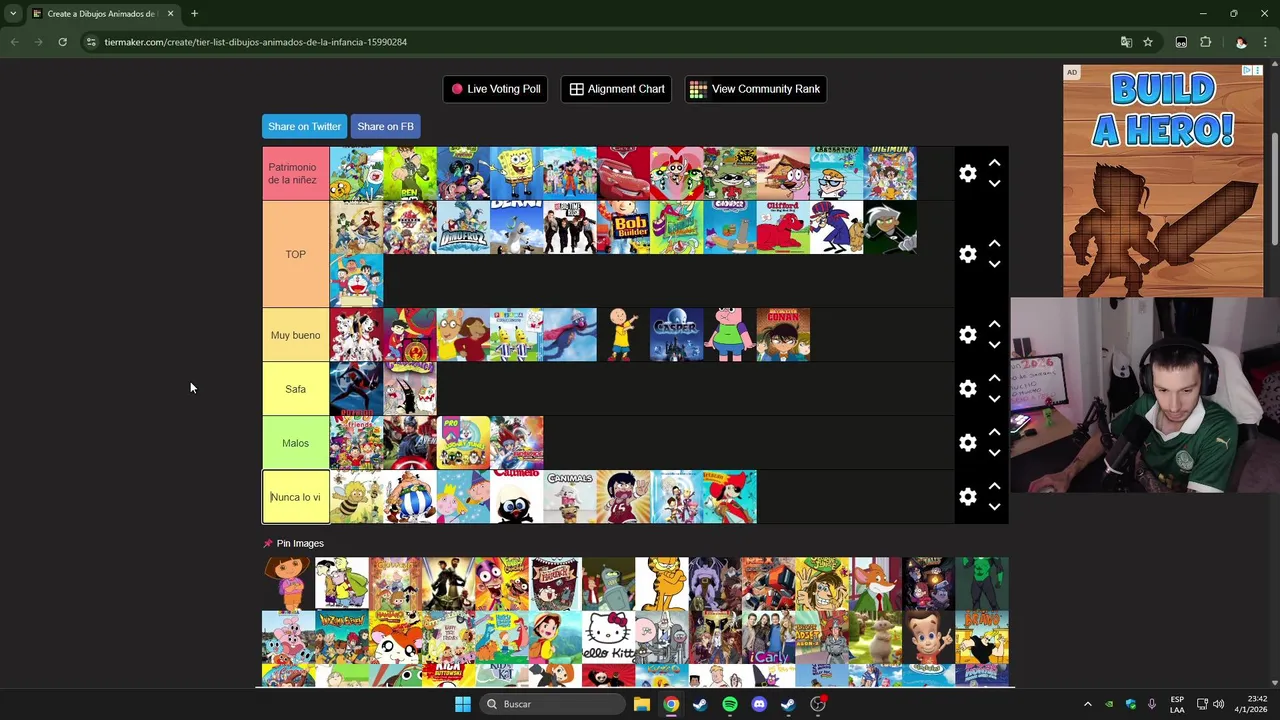The image size is (1280, 720).
Task: Edit the Patrimonio de la niñez label
Action: pos(295,174)
